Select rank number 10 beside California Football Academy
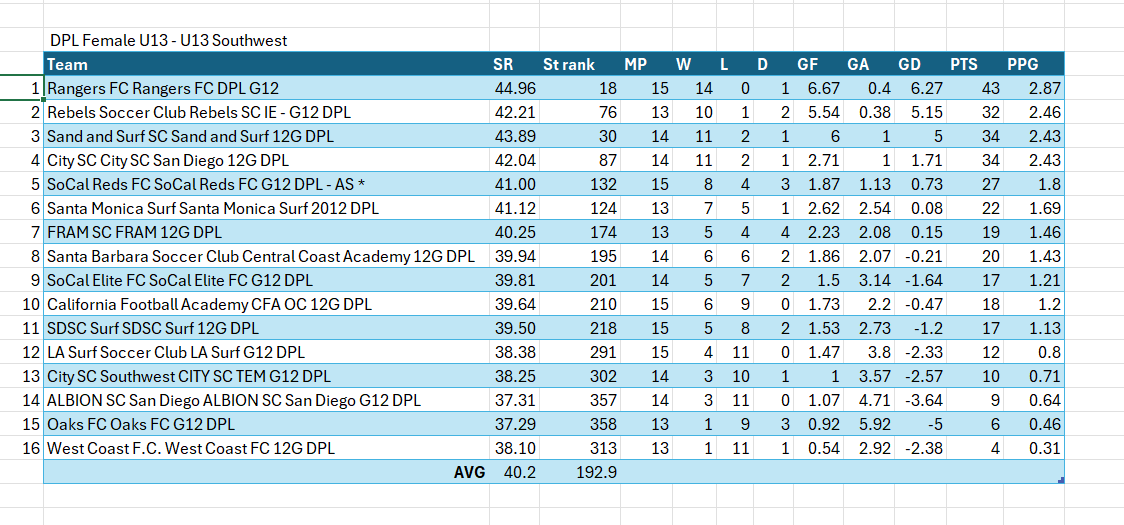The image size is (1124, 525). 30,305
